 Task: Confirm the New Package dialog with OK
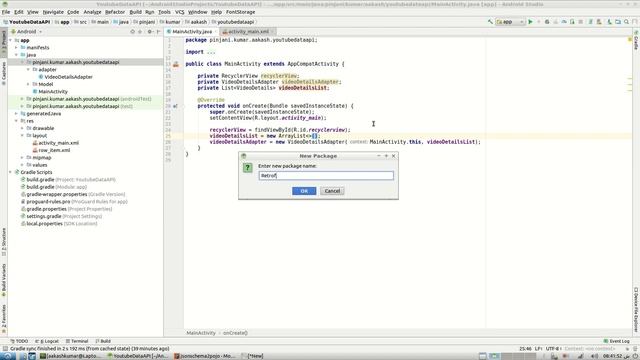pyautogui.click(x=304, y=191)
